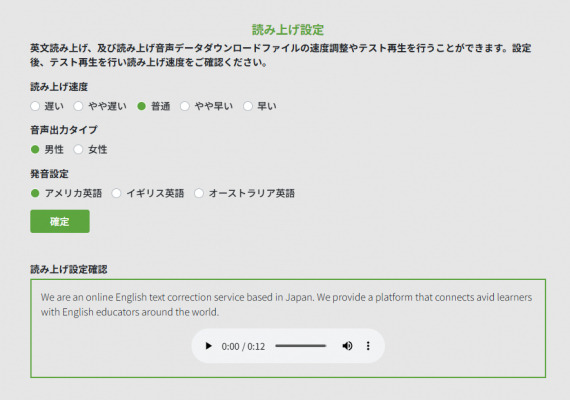The width and height of the screenshot is (570, 400).
Task: Open audio player more options menu
Action: (368, 346)
